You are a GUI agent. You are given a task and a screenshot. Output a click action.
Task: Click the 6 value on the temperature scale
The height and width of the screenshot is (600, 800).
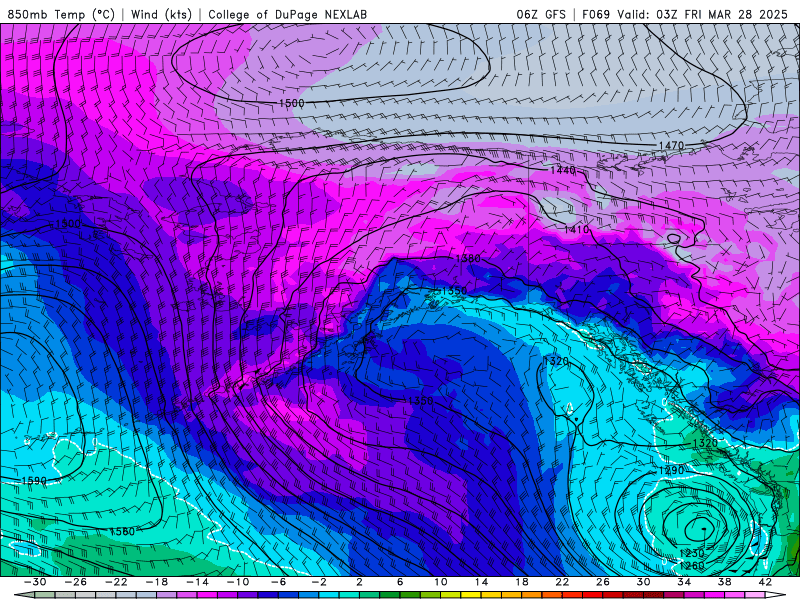coord(400,582)
